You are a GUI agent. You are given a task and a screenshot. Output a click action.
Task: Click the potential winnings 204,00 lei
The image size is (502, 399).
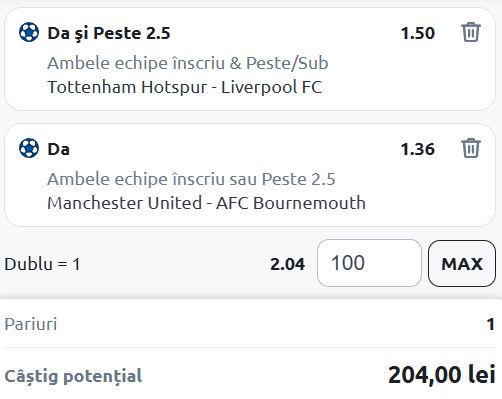coord(442,375)
